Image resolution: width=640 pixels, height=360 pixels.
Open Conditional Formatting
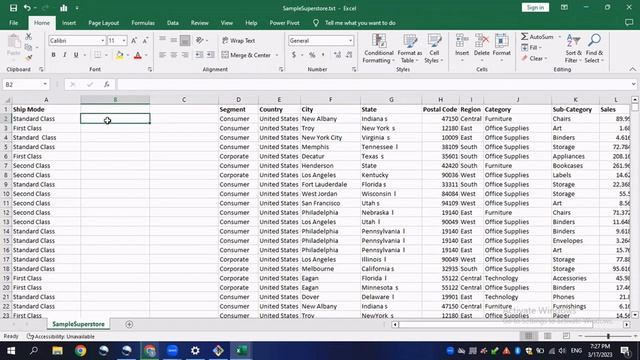pyautogui.click(x=379, y=49)
